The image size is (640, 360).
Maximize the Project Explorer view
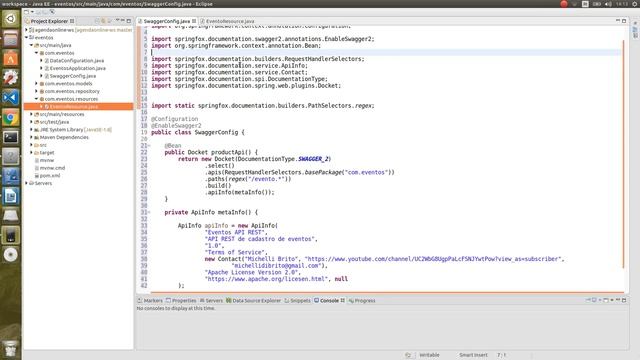pos(129,21)
